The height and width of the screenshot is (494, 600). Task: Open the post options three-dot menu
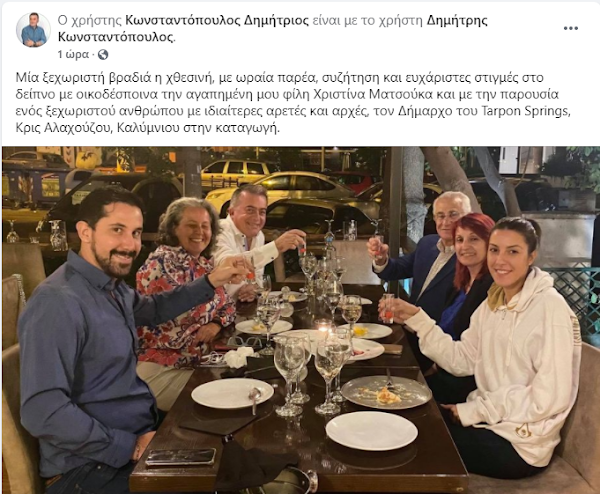571,28
